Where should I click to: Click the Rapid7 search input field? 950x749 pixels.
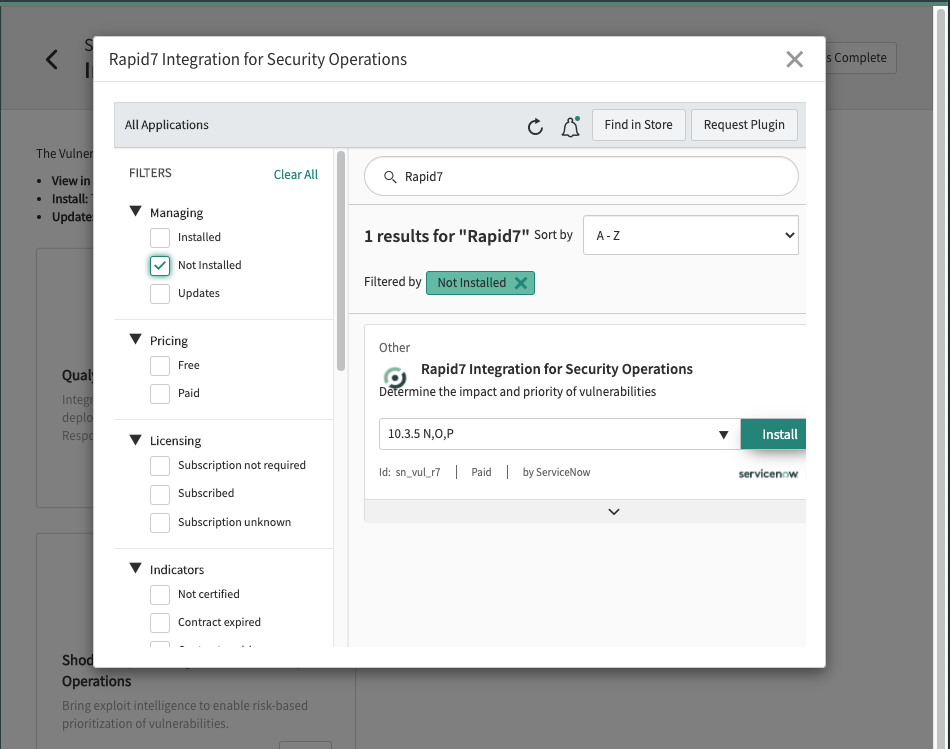coord(581,176)
